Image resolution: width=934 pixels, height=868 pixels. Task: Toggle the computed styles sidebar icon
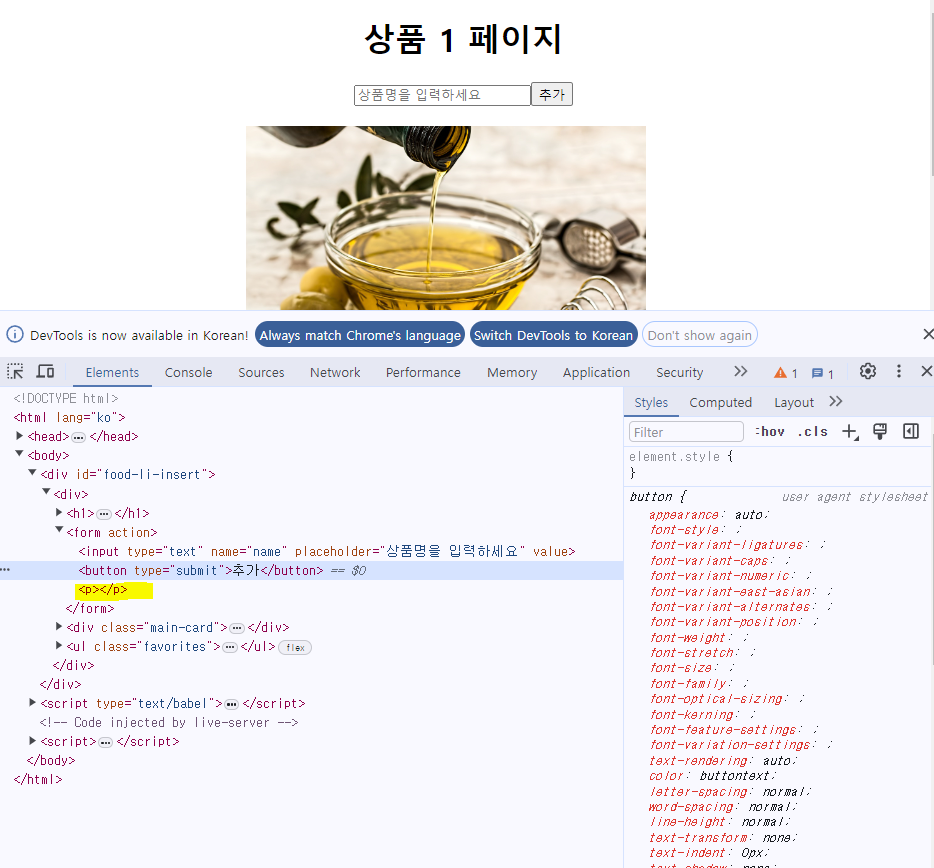911,431
